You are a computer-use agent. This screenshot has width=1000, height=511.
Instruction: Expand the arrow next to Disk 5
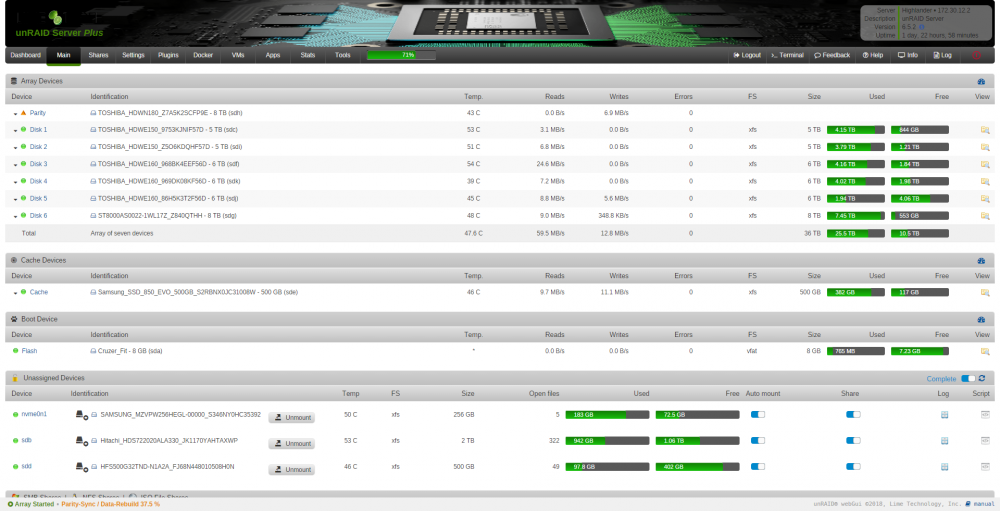(x=15, y=200)
